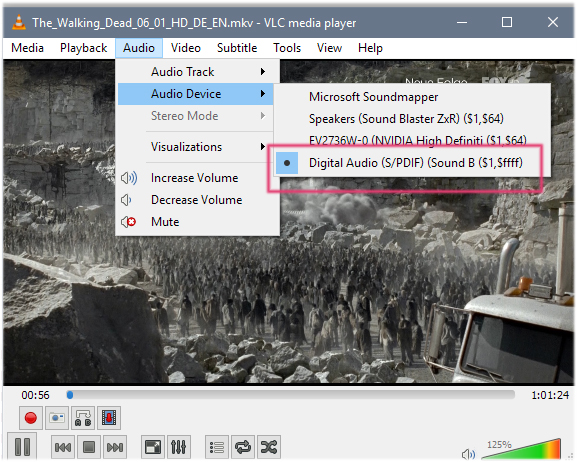The height and width of the screenshot is (462, 577).
Task: Select Digital Audio (S/PDIF) device
Action: pos(412,163)
